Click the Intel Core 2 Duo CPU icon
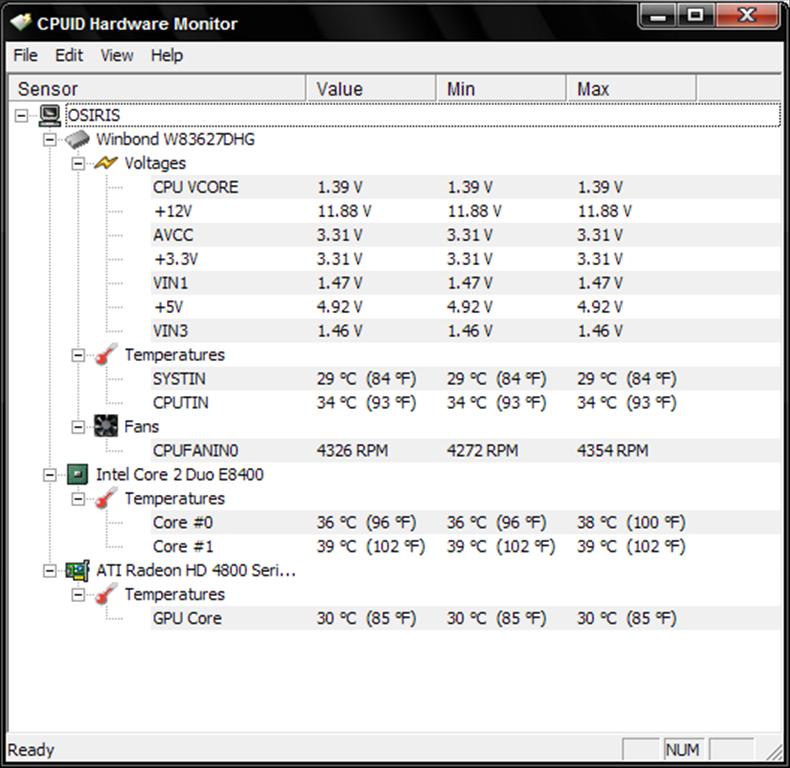The image size is (790, 768). (78, 474)
